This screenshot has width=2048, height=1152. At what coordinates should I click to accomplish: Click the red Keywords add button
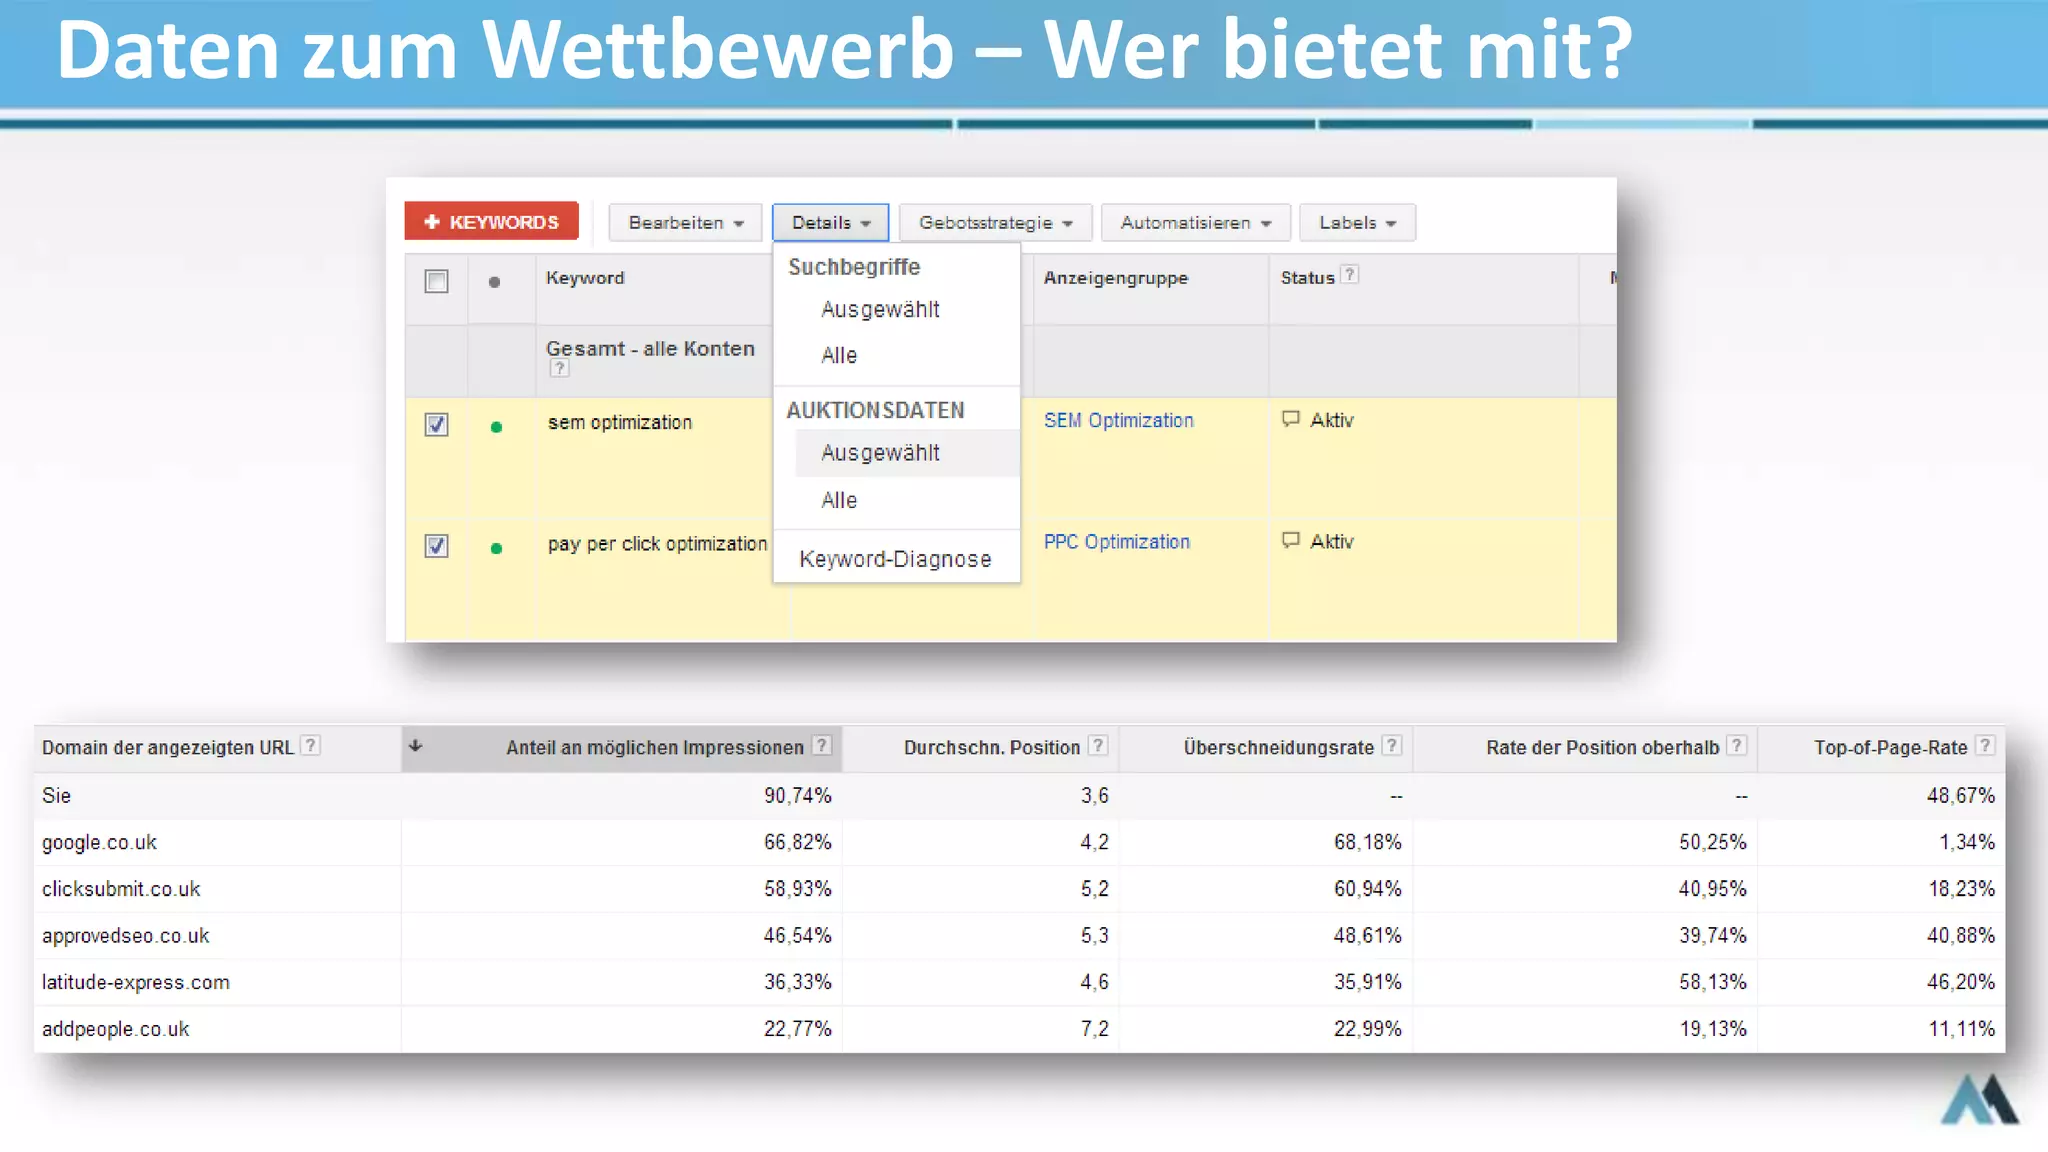491,222
